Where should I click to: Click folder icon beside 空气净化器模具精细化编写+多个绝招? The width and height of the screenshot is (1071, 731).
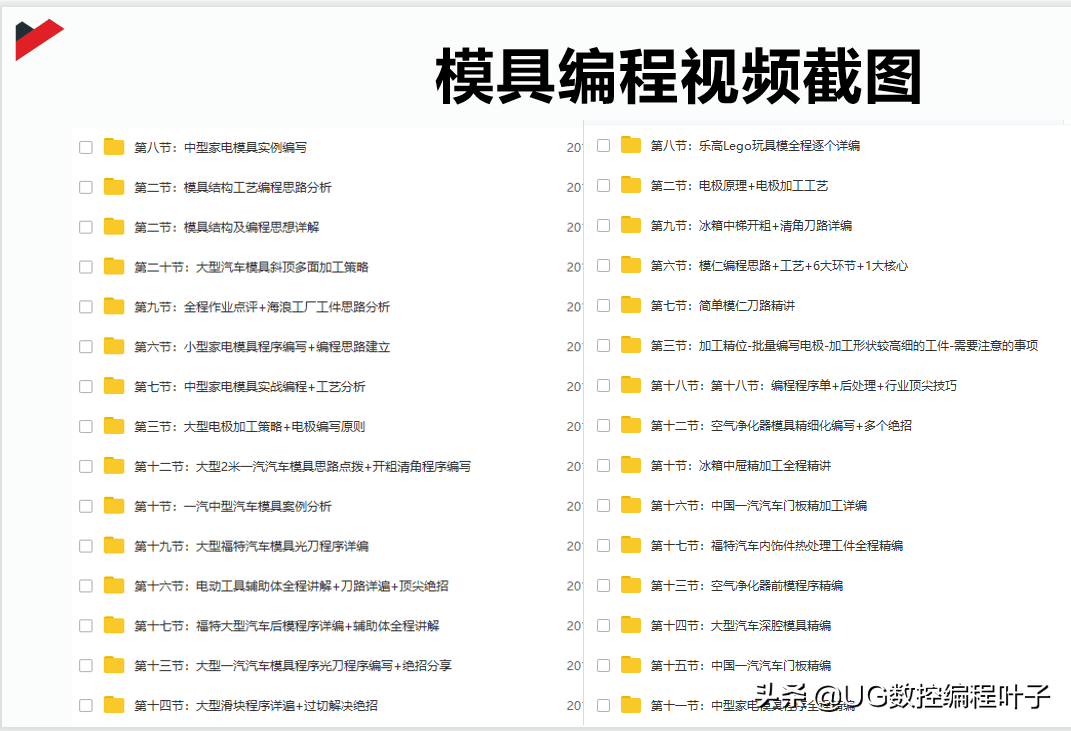pos(630,425)
